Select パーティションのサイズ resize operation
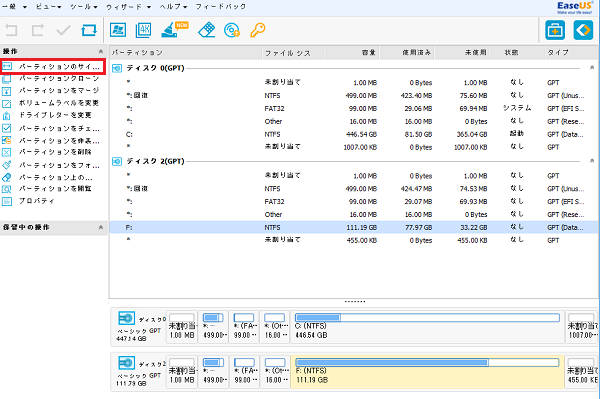600x399 pixels. (x=53, y=67)
